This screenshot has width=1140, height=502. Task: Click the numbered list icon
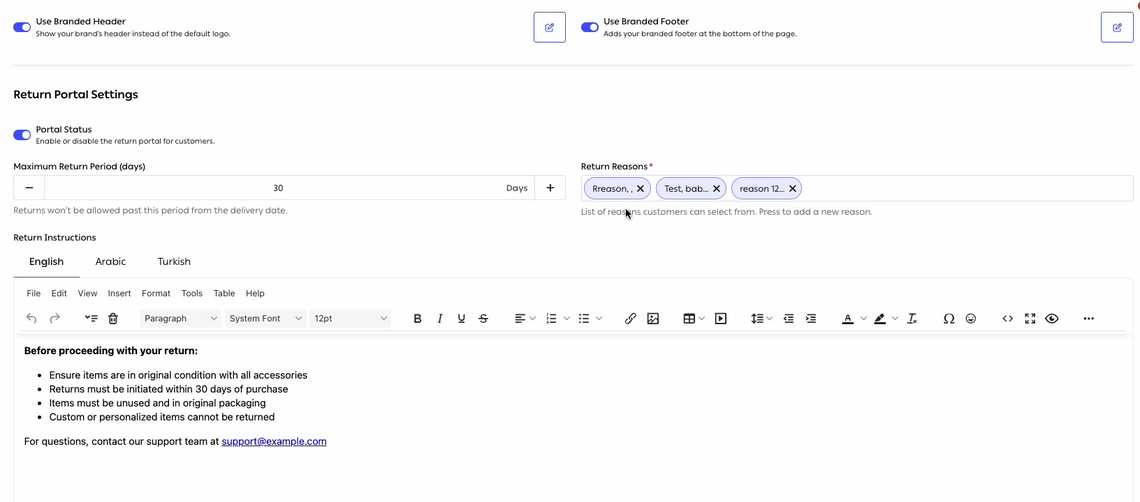[x=551, y=319]
